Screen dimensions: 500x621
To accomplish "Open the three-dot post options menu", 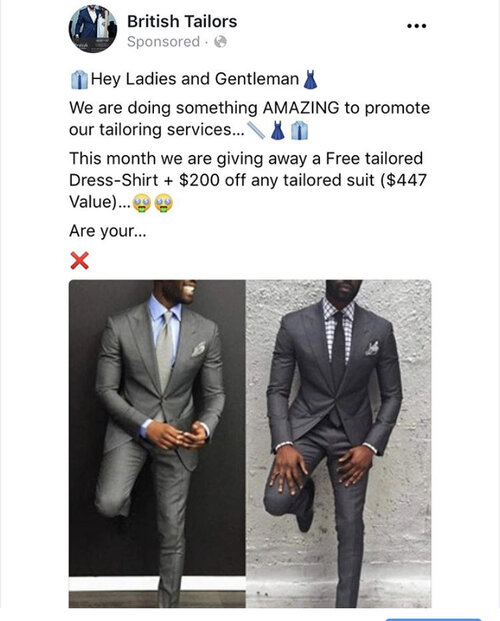I will (x=416, y=26).
